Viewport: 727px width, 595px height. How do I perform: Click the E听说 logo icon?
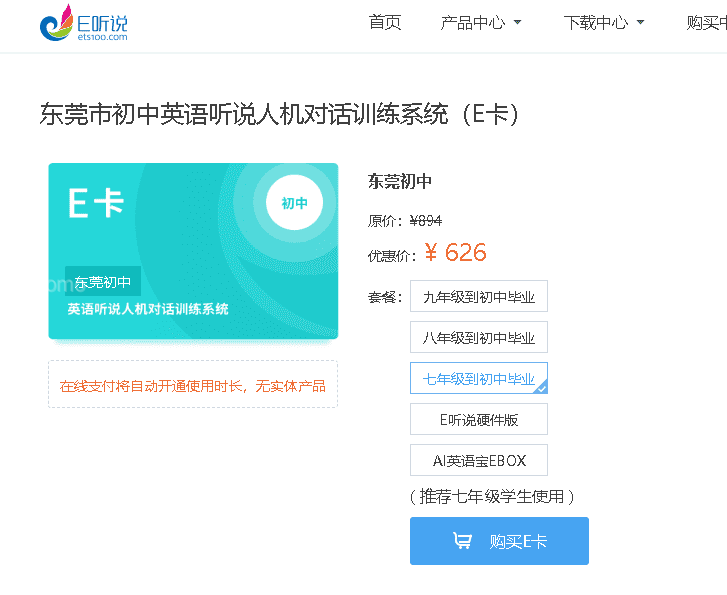(56, 24)
